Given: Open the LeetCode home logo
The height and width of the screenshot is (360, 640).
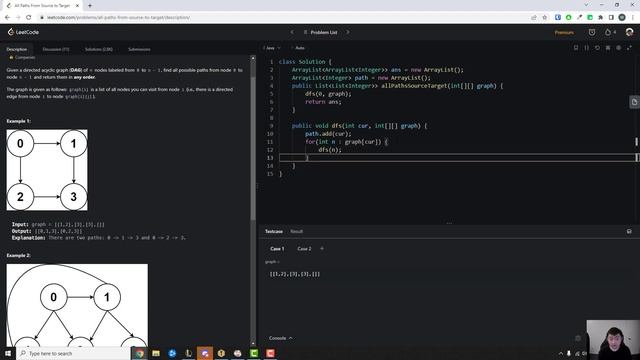Looking at the screenshot, I should 23,32.
